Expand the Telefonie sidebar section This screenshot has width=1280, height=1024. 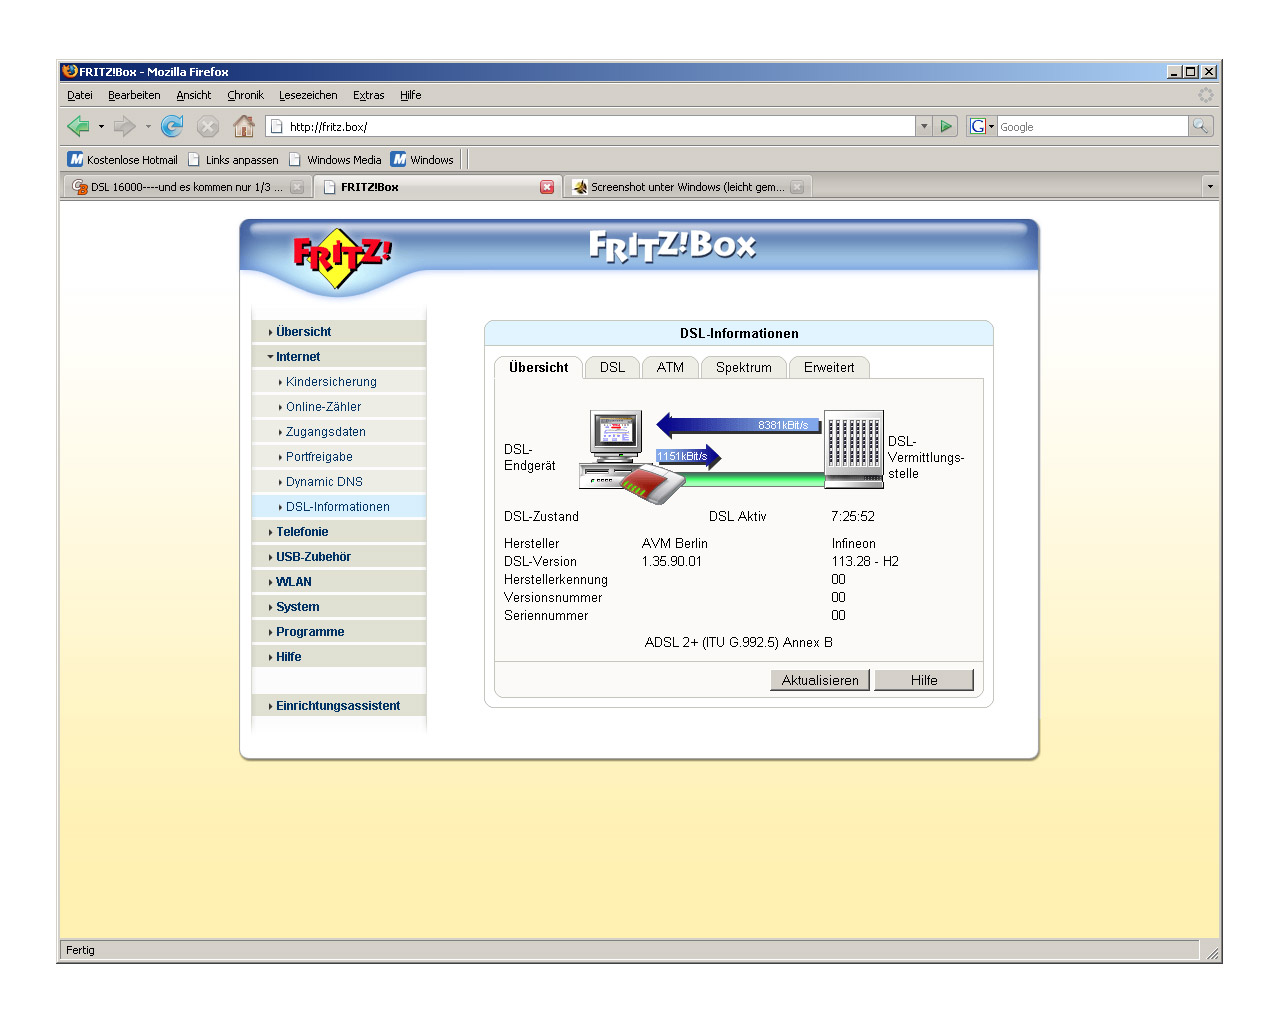tap(339, 532)
